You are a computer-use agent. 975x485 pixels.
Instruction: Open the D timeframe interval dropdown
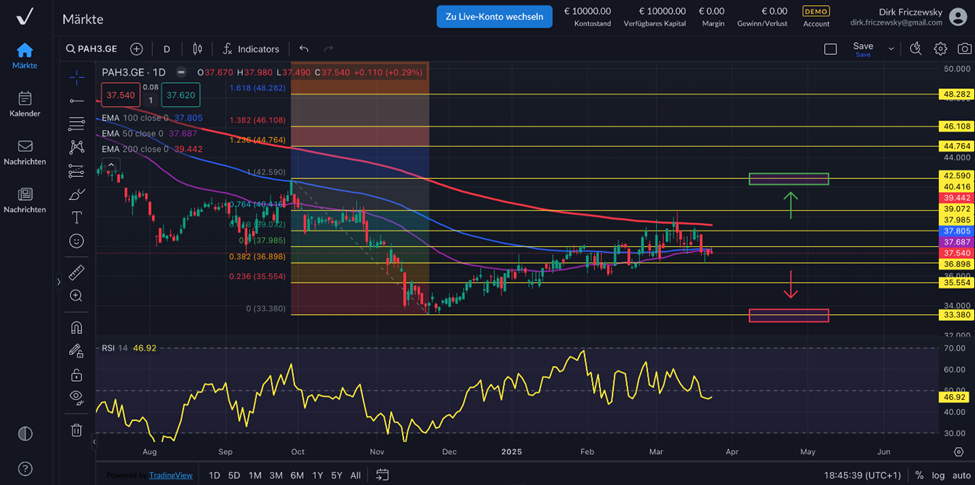pyautogui.click(x=167, y=48)
